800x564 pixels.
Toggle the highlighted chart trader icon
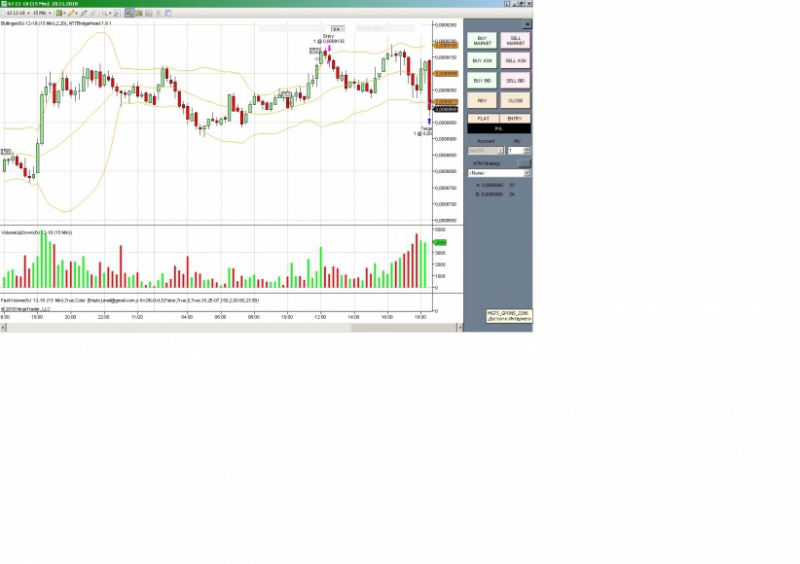[x=129, y=13]
